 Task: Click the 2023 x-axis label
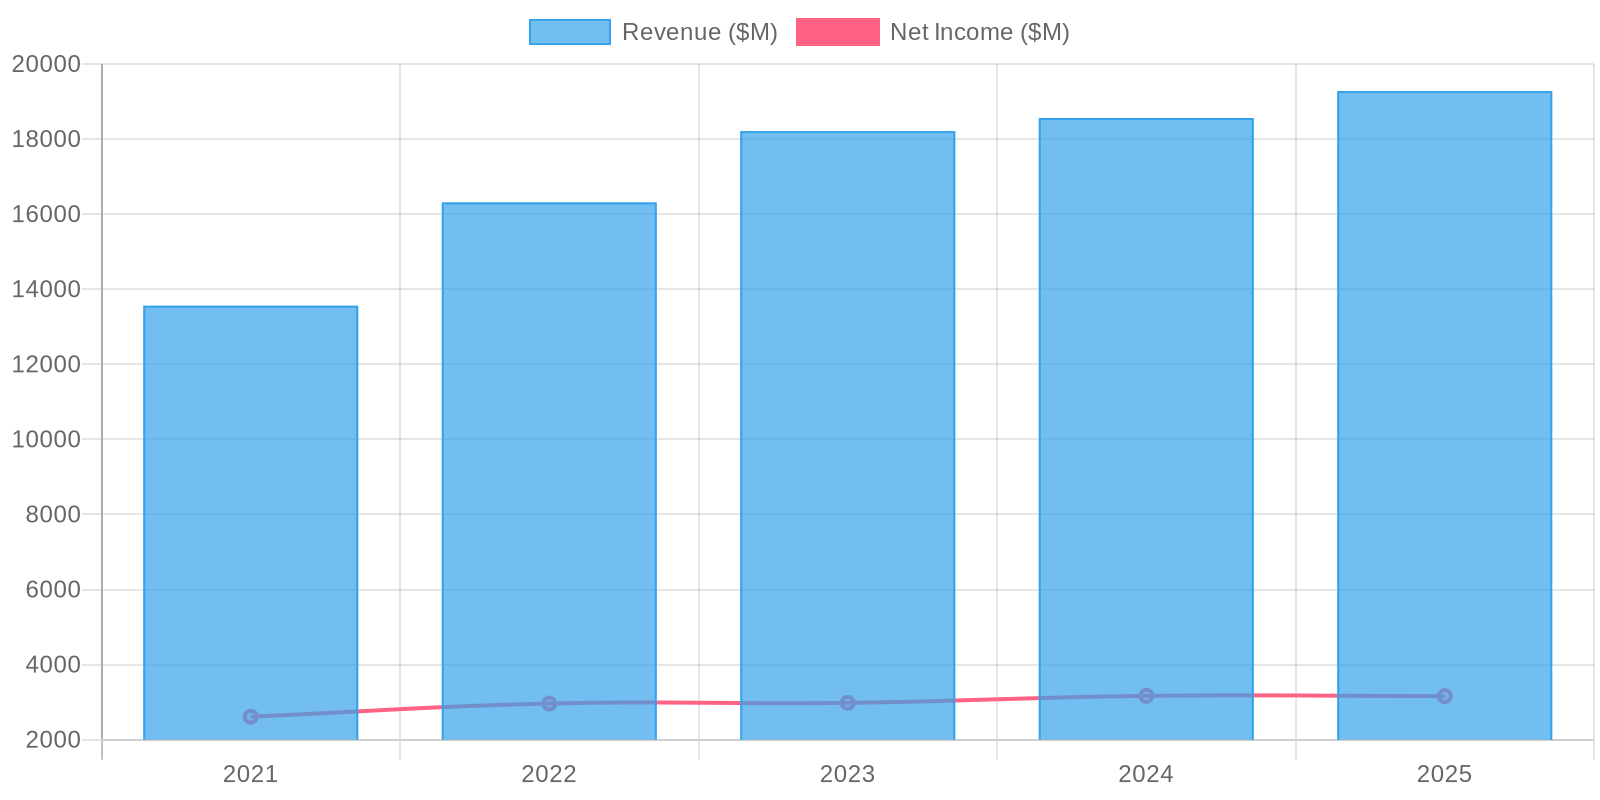(x=847, y=774)
